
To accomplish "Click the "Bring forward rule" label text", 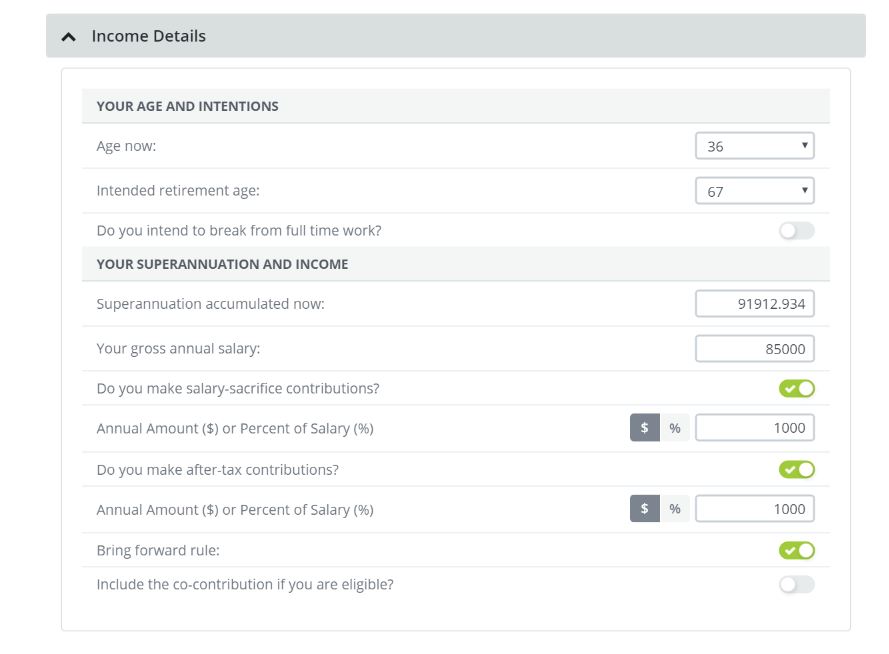I will [157, 550].
